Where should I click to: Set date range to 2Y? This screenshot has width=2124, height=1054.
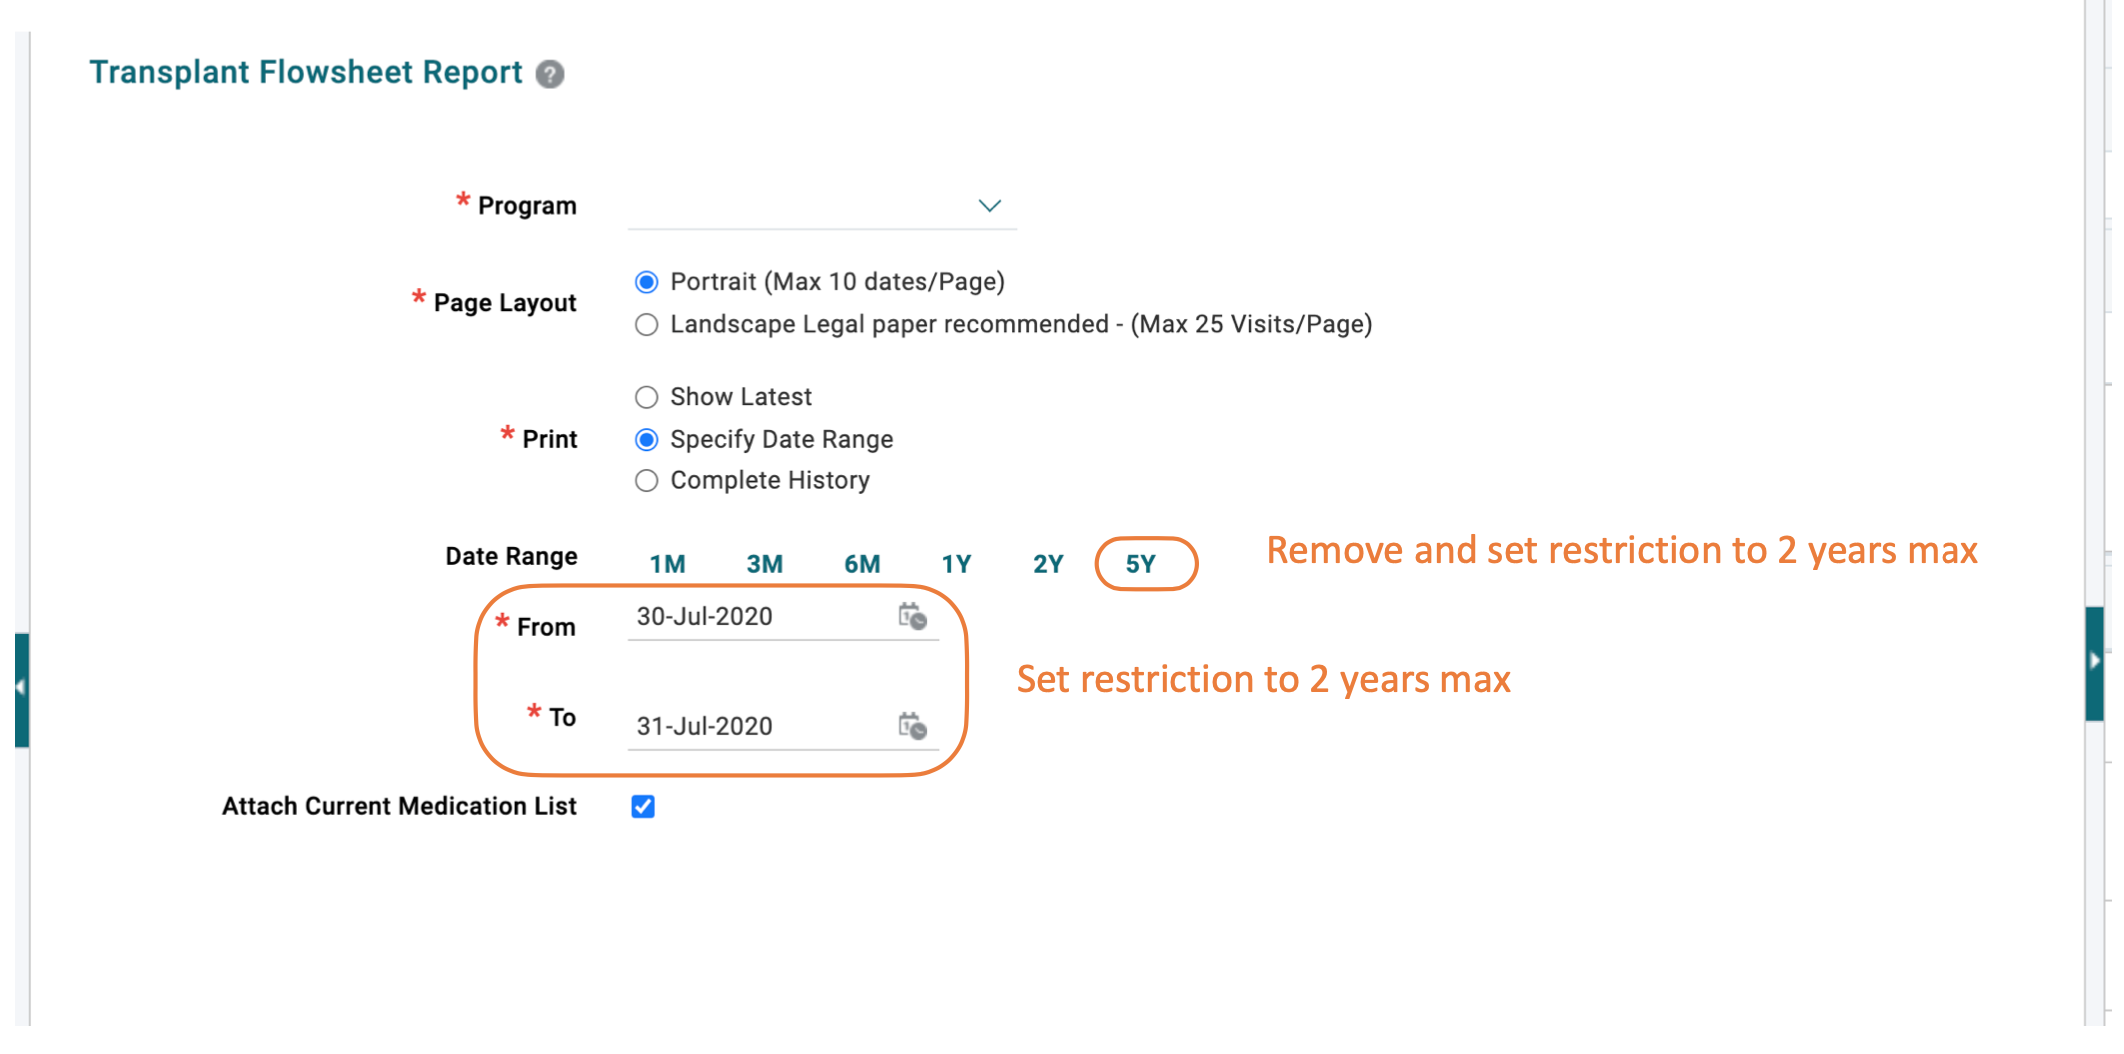point(1048,564)
